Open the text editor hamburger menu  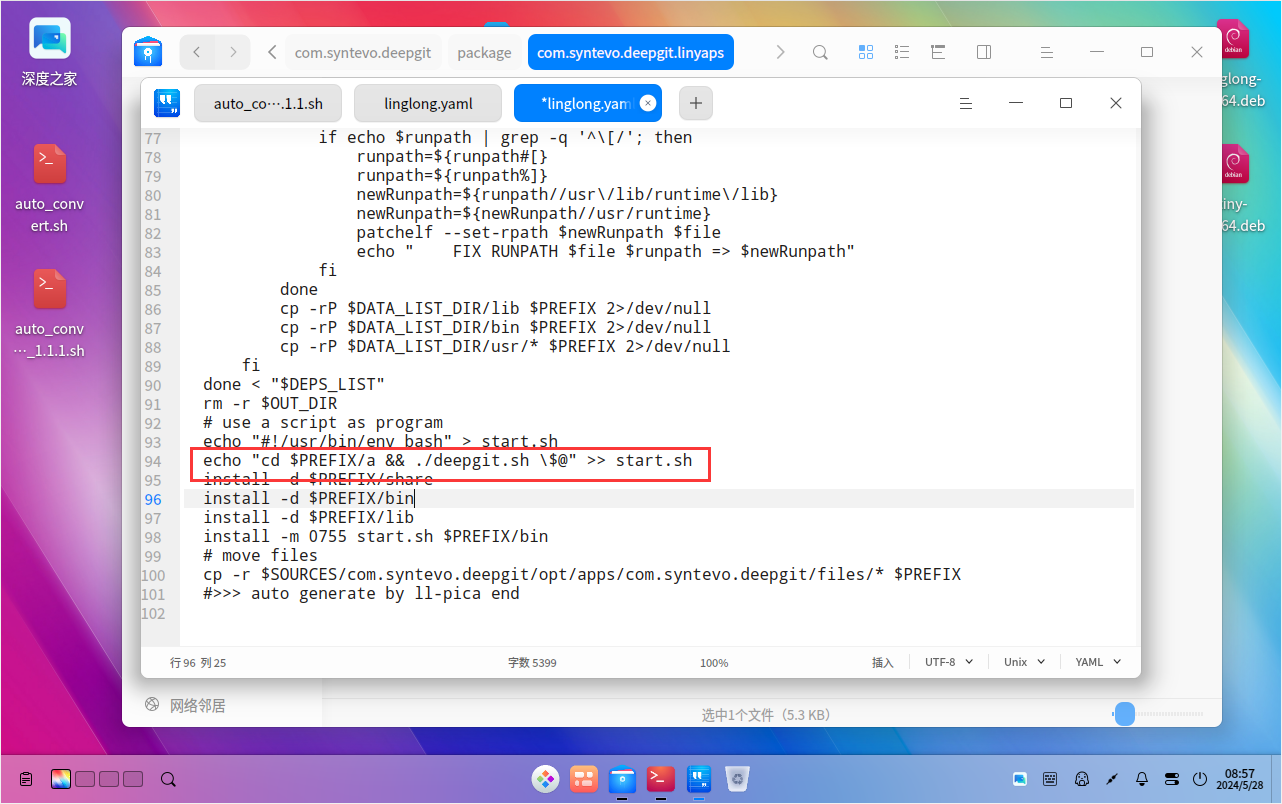click(966, 103)
